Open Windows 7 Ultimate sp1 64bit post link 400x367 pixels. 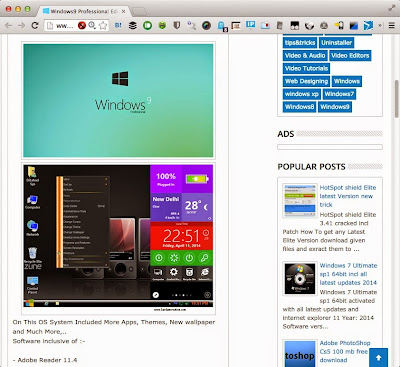point(348,274)
